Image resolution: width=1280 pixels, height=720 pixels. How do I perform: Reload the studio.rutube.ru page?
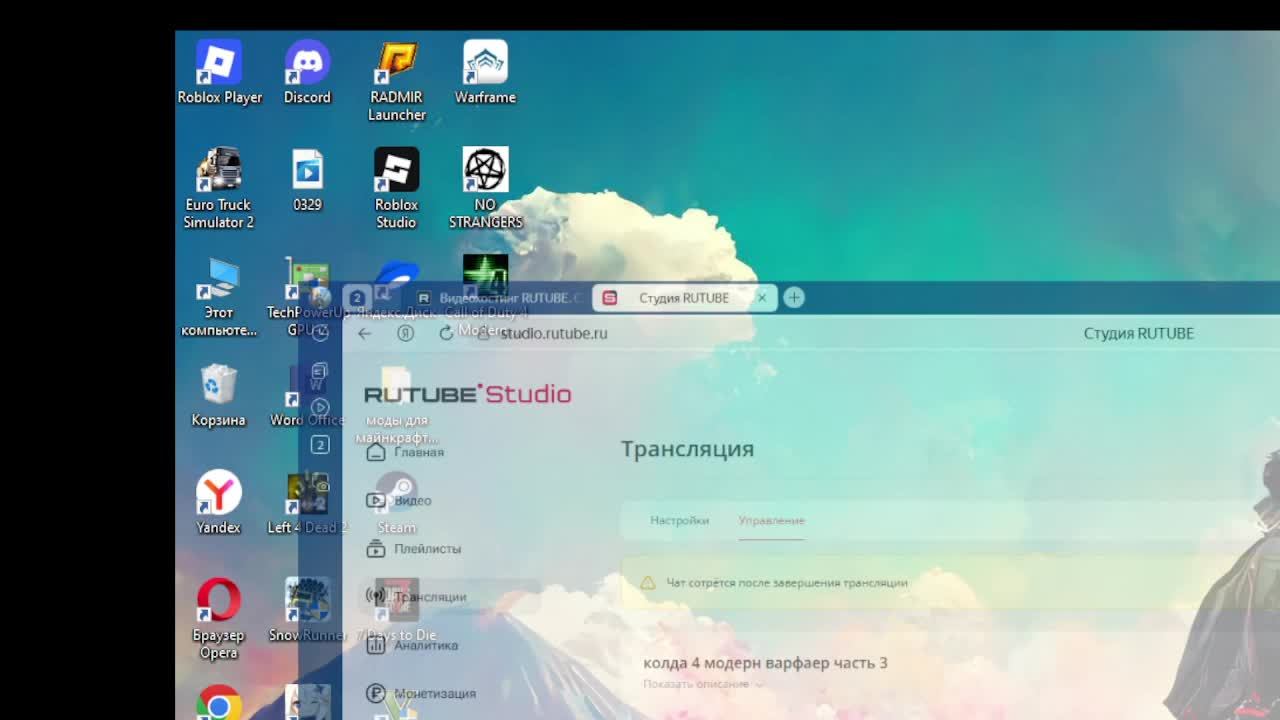(446, 333)
